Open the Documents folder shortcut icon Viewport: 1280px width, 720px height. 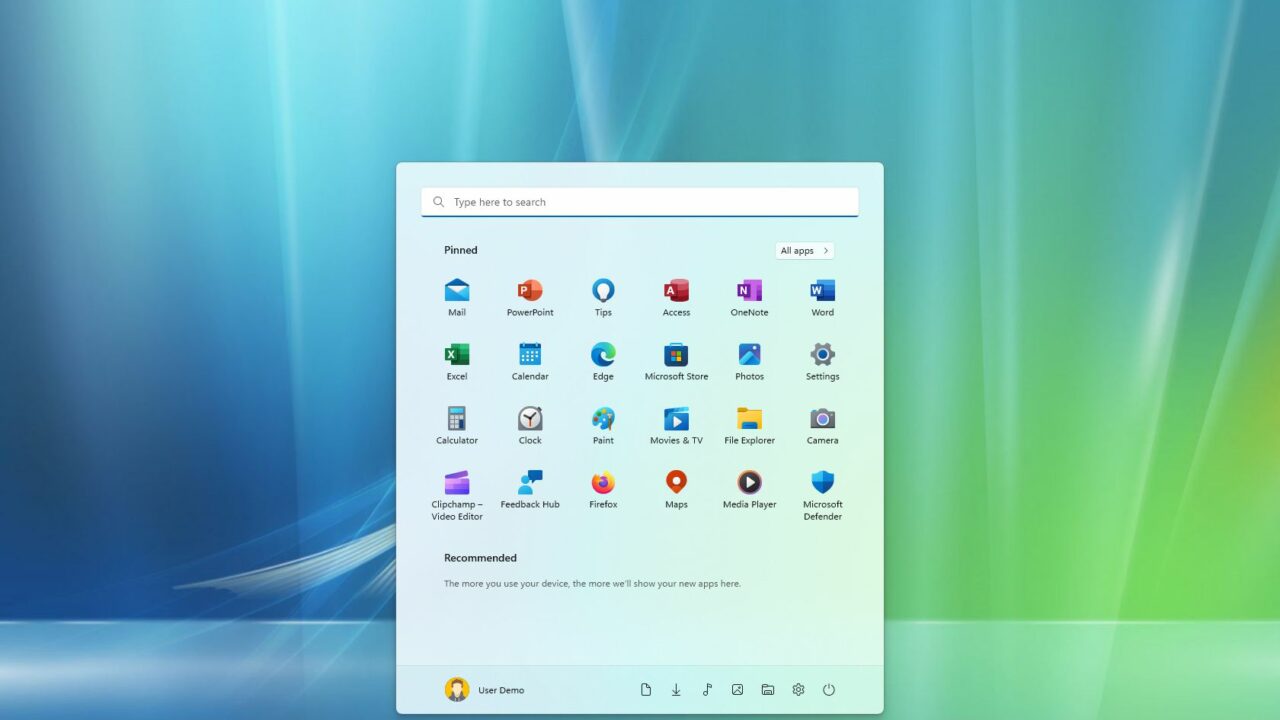click(646, 690)
